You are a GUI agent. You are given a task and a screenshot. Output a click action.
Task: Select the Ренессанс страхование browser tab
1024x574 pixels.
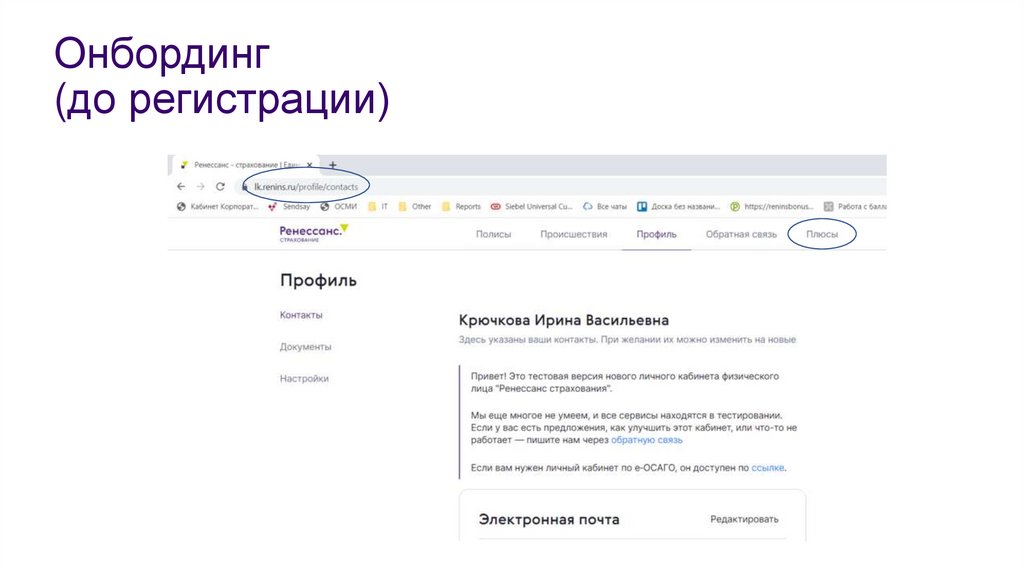pos(245,165)
